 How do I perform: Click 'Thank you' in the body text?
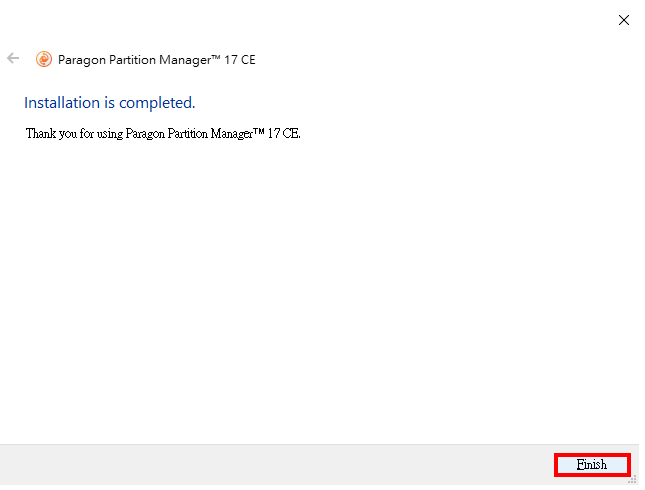(x=51, y=134)
